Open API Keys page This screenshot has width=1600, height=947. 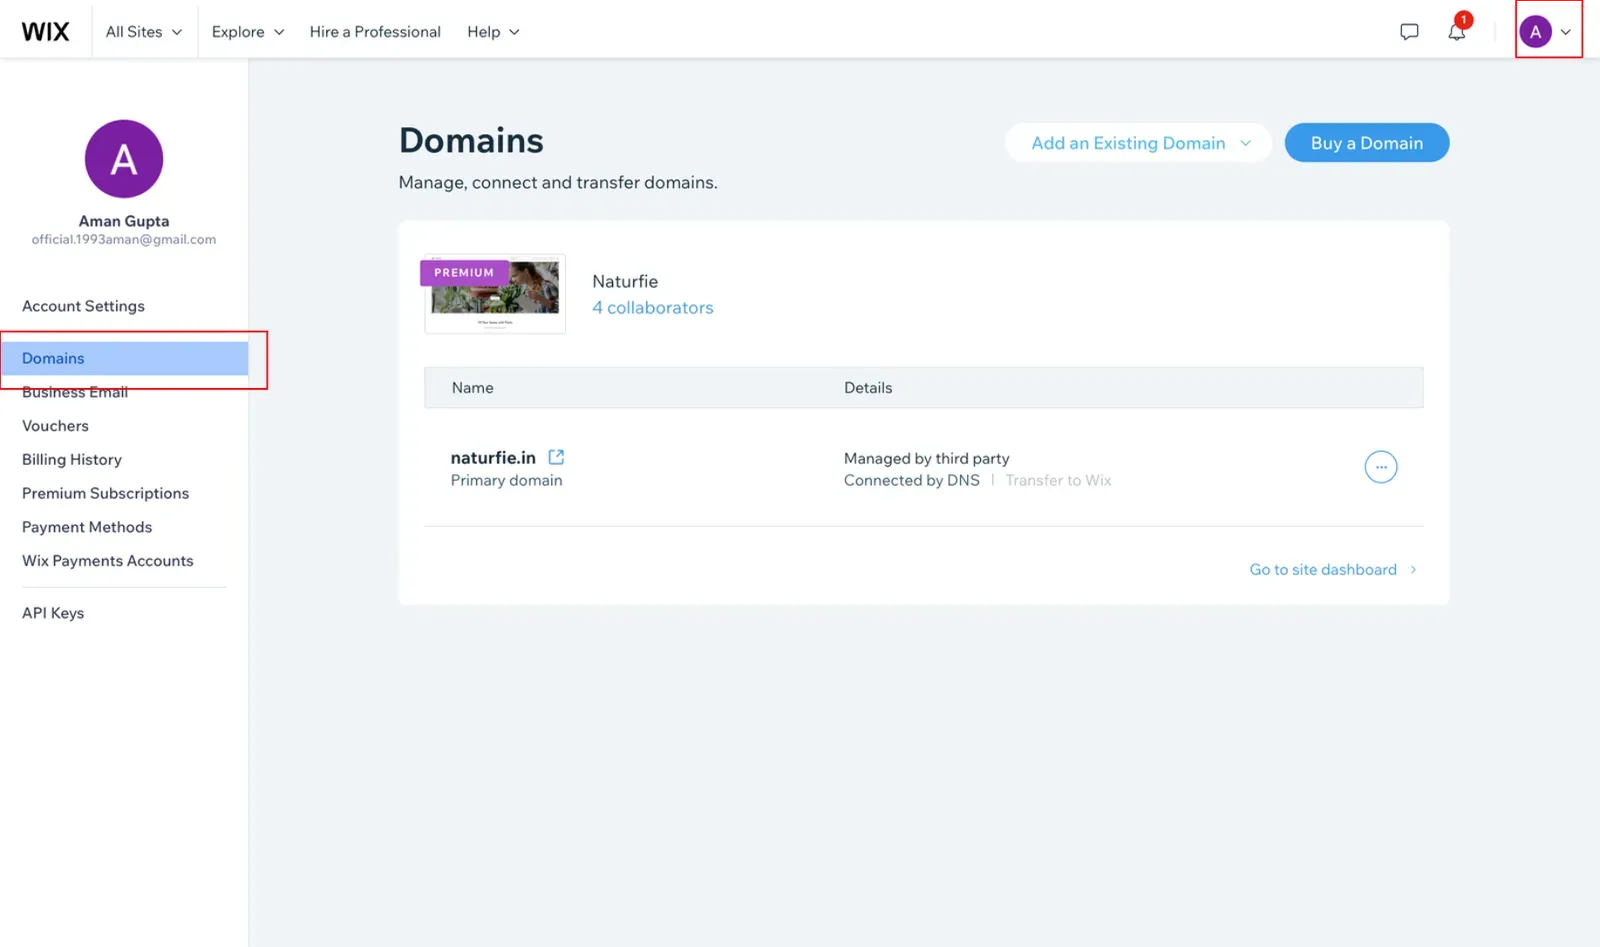coord(53,613)
